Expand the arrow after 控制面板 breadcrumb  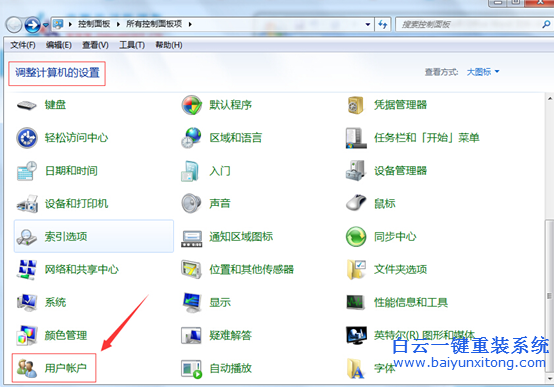pos(118,24)
